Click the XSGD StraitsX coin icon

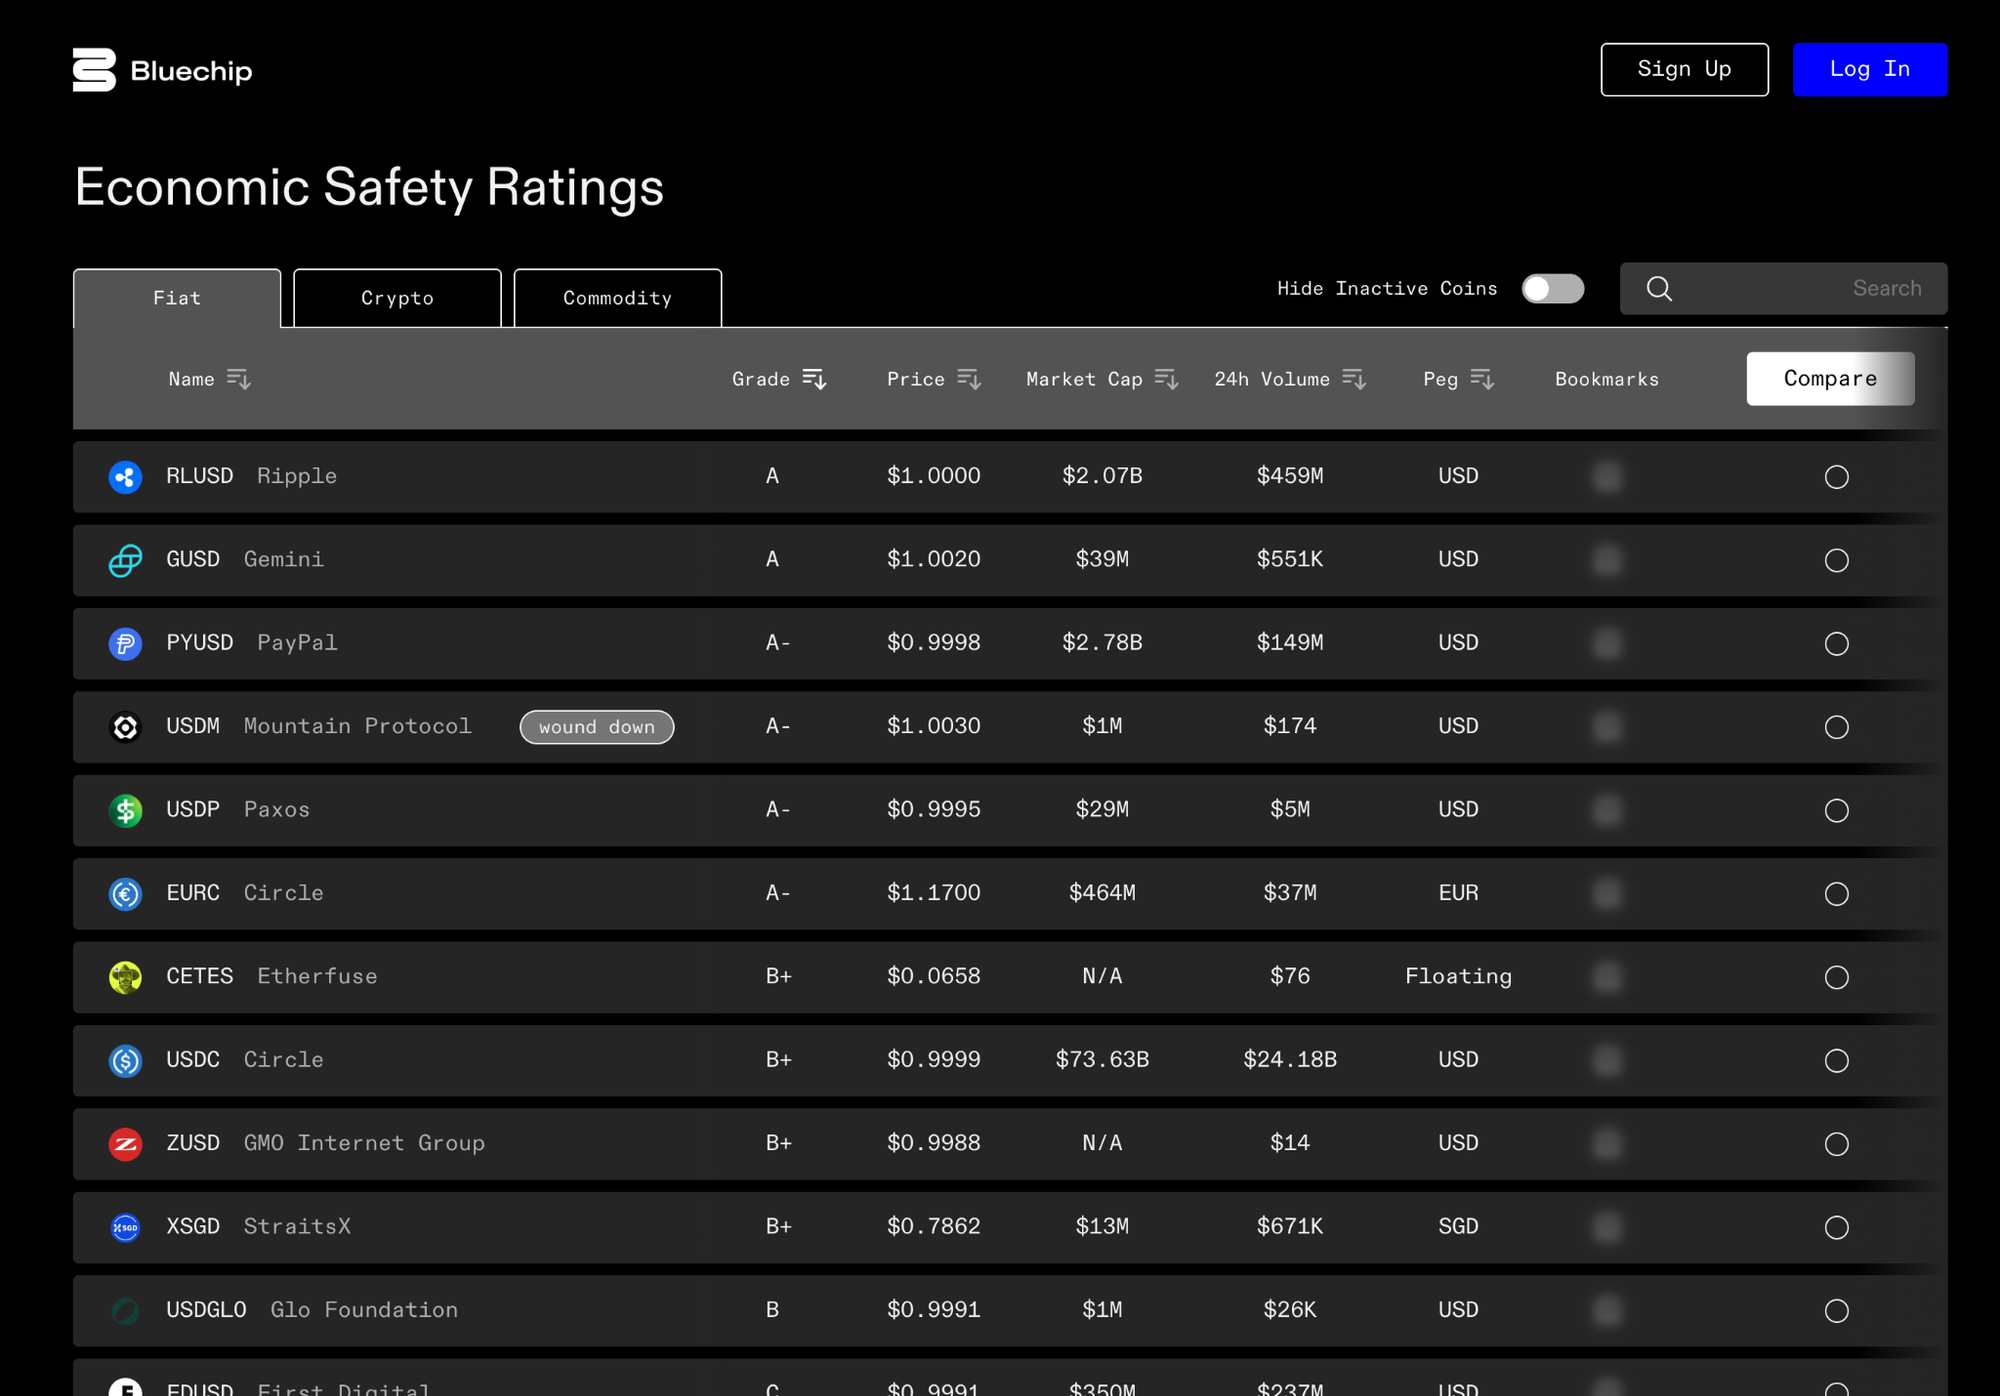pyautogui.click(x=125, y=1227)
